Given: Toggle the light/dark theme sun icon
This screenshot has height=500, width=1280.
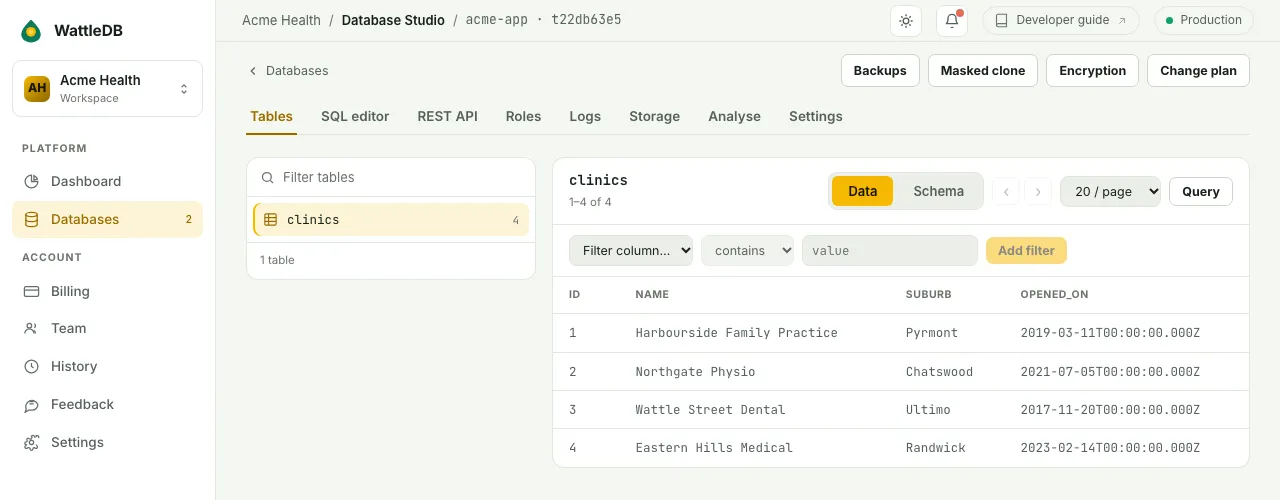Looking at the screenshot, I should point(906,20).
